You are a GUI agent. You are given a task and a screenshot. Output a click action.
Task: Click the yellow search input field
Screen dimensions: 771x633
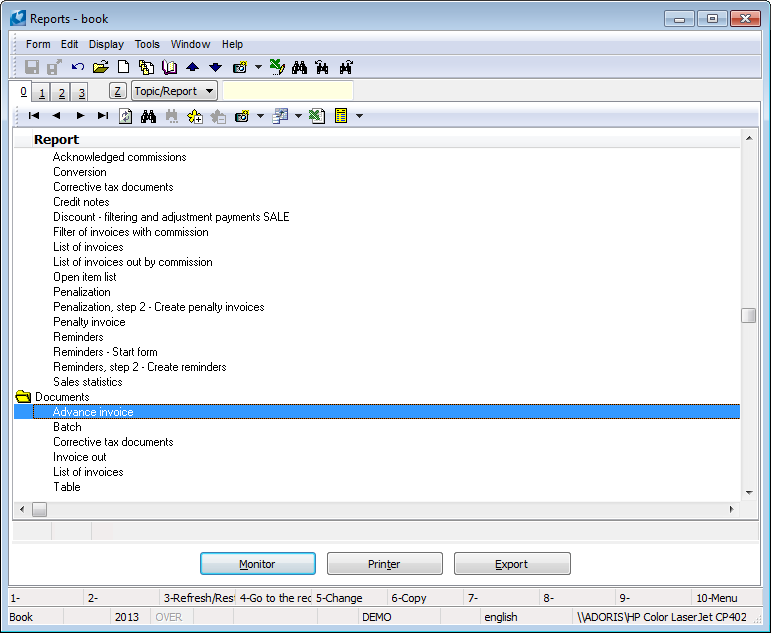click(288, 91)
